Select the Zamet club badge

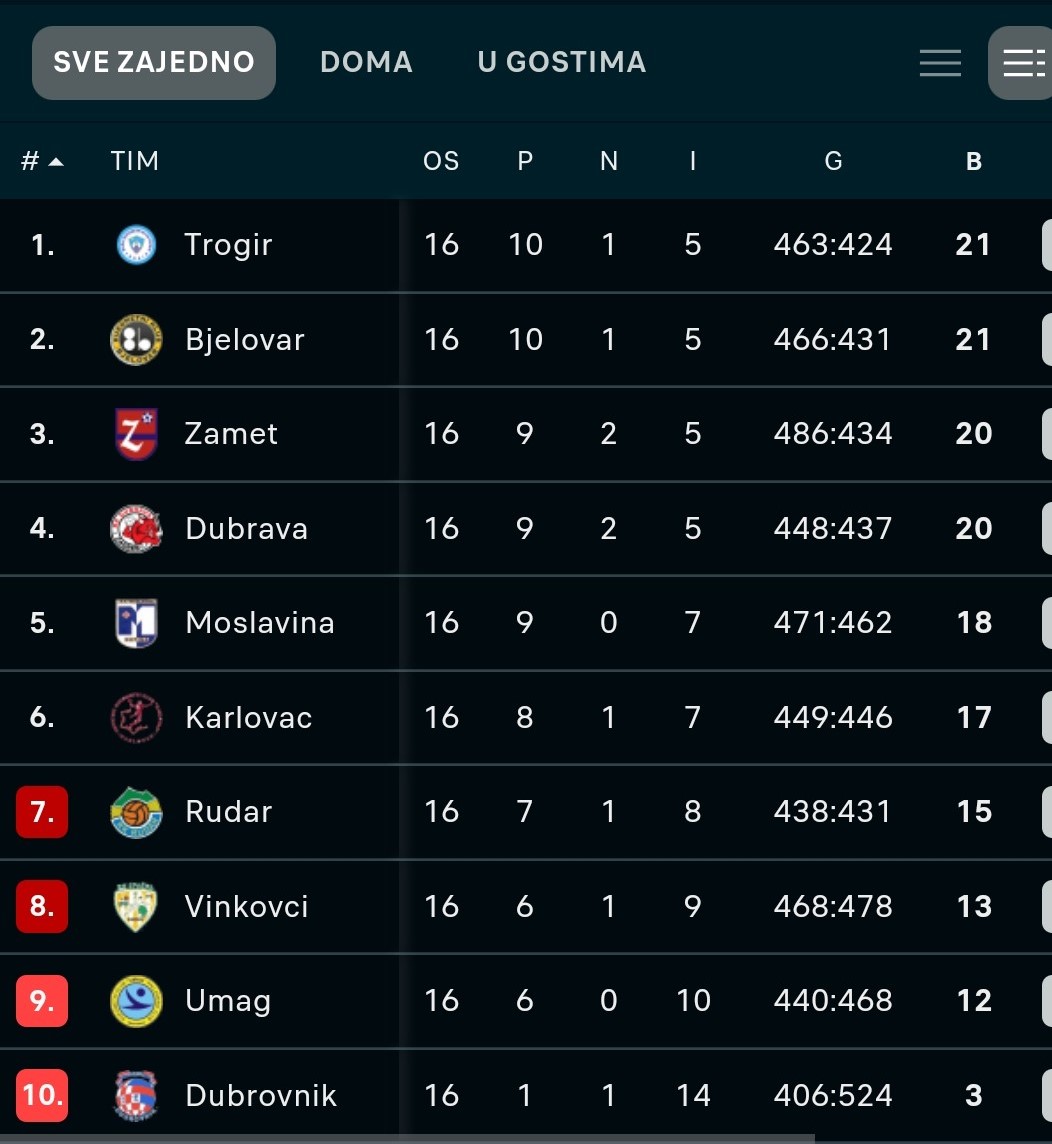[136, 433]
